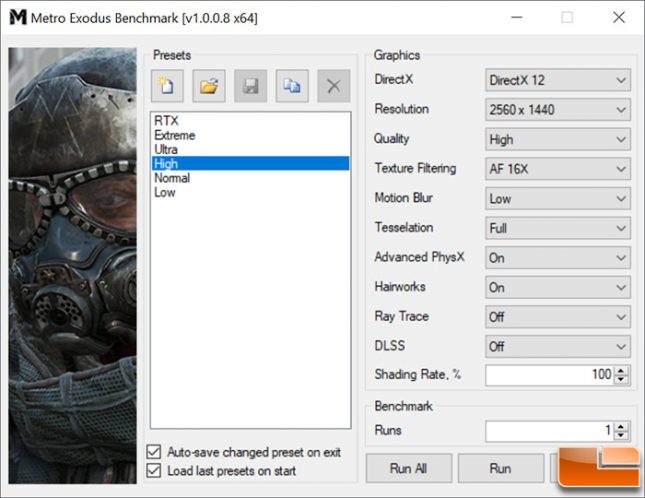
Task: Open the DLSS dropdown
Action: (557, 347)
